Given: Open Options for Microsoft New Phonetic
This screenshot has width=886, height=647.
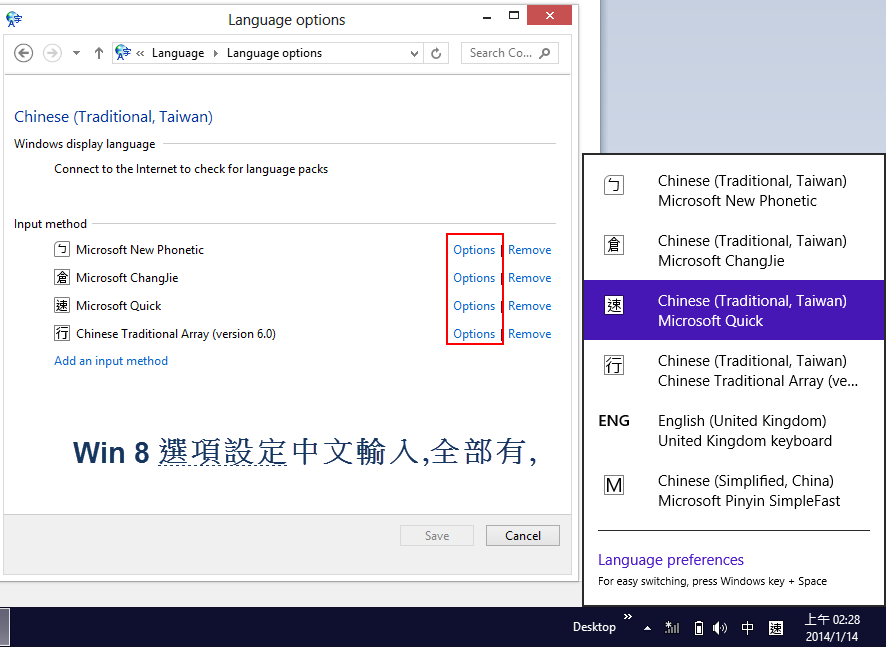Looking at the screenshot, I should (474, 250).
